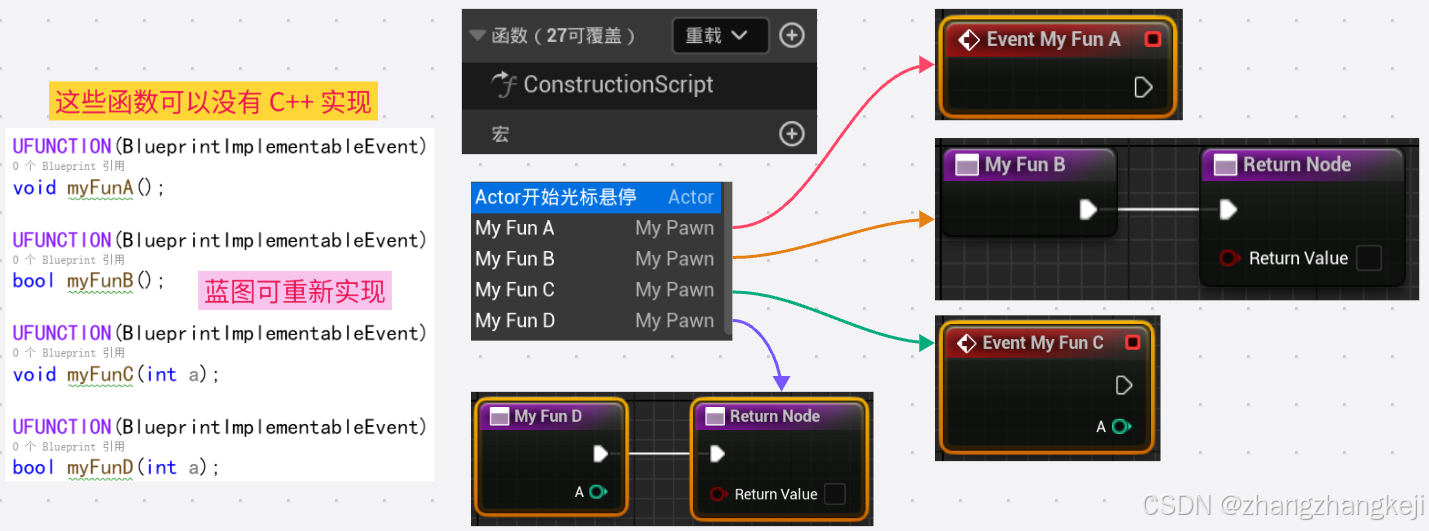Click myFunC in the C++ code
1429x531 pixels.
click(x=100, y=374)
